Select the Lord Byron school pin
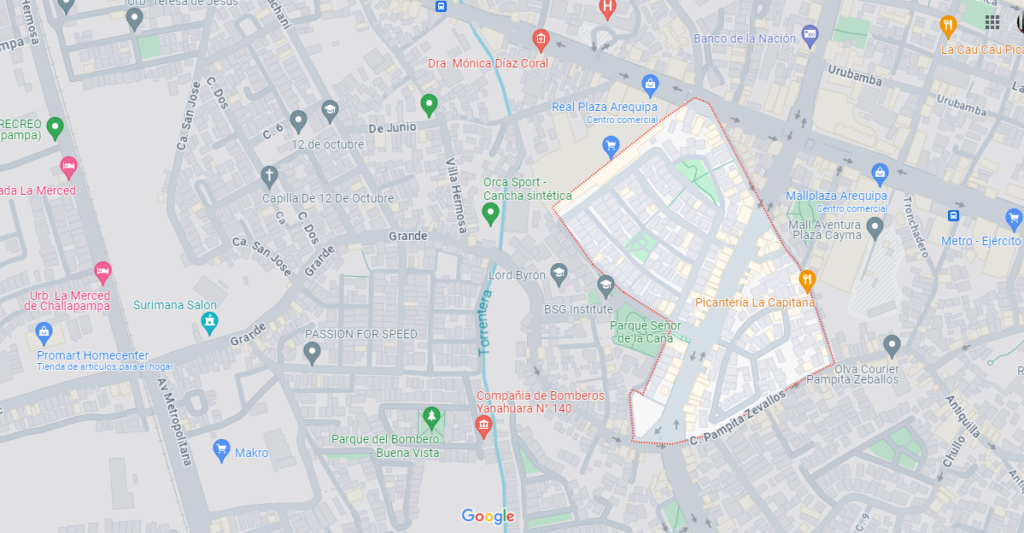 pos(558,275)
